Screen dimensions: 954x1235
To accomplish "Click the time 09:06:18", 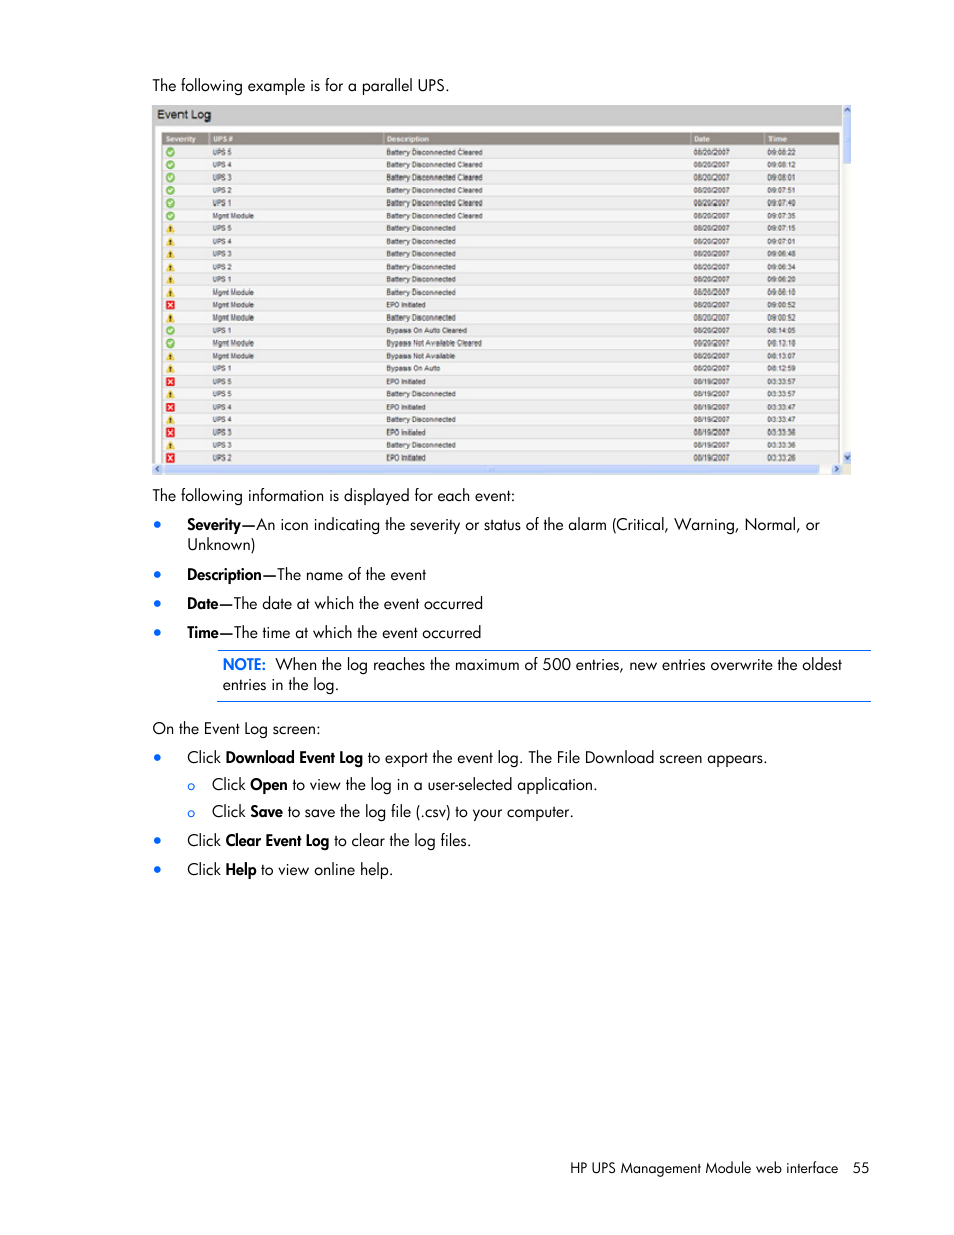I will 781,292.
